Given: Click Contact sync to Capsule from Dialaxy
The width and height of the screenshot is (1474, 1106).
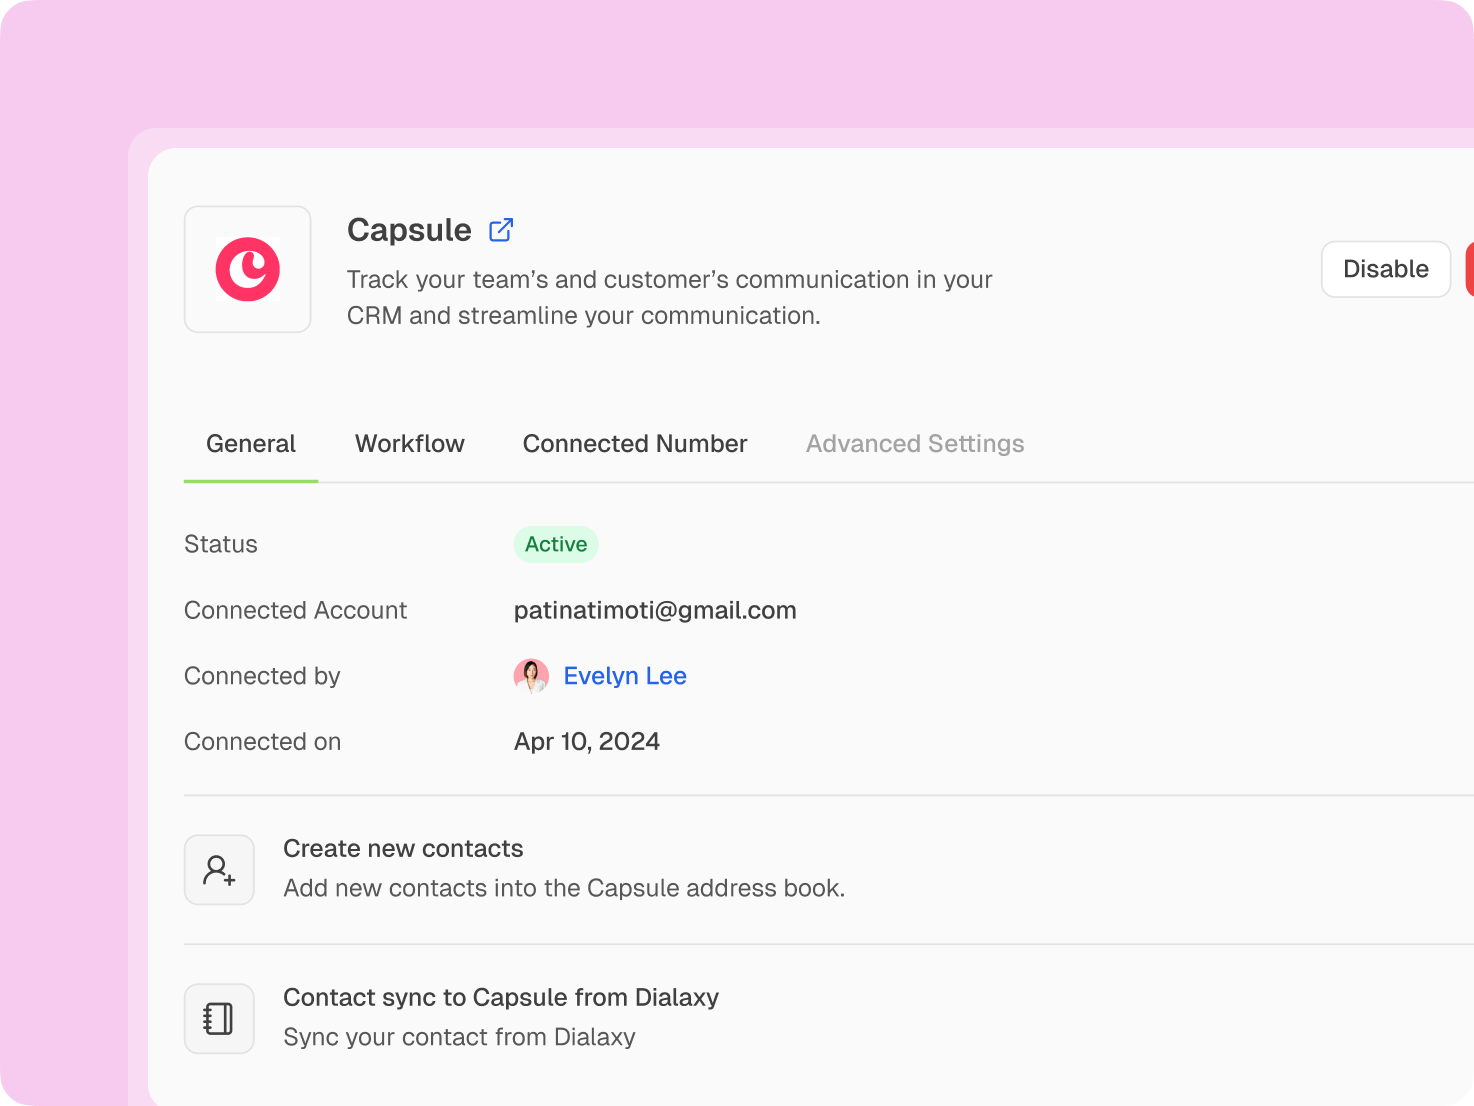Looking at the screenshot, I should click(x=501, y=997).
